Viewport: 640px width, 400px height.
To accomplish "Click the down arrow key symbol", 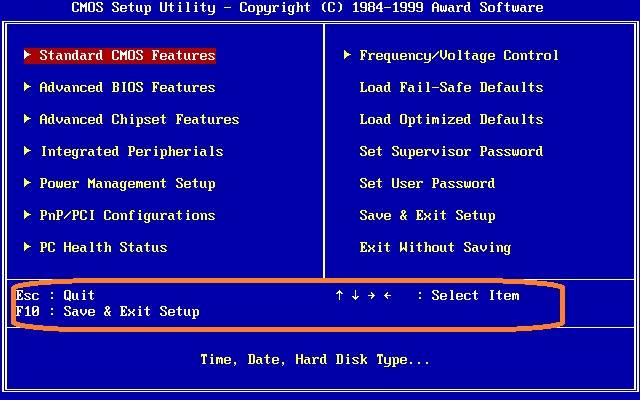I will click(355, 295).
